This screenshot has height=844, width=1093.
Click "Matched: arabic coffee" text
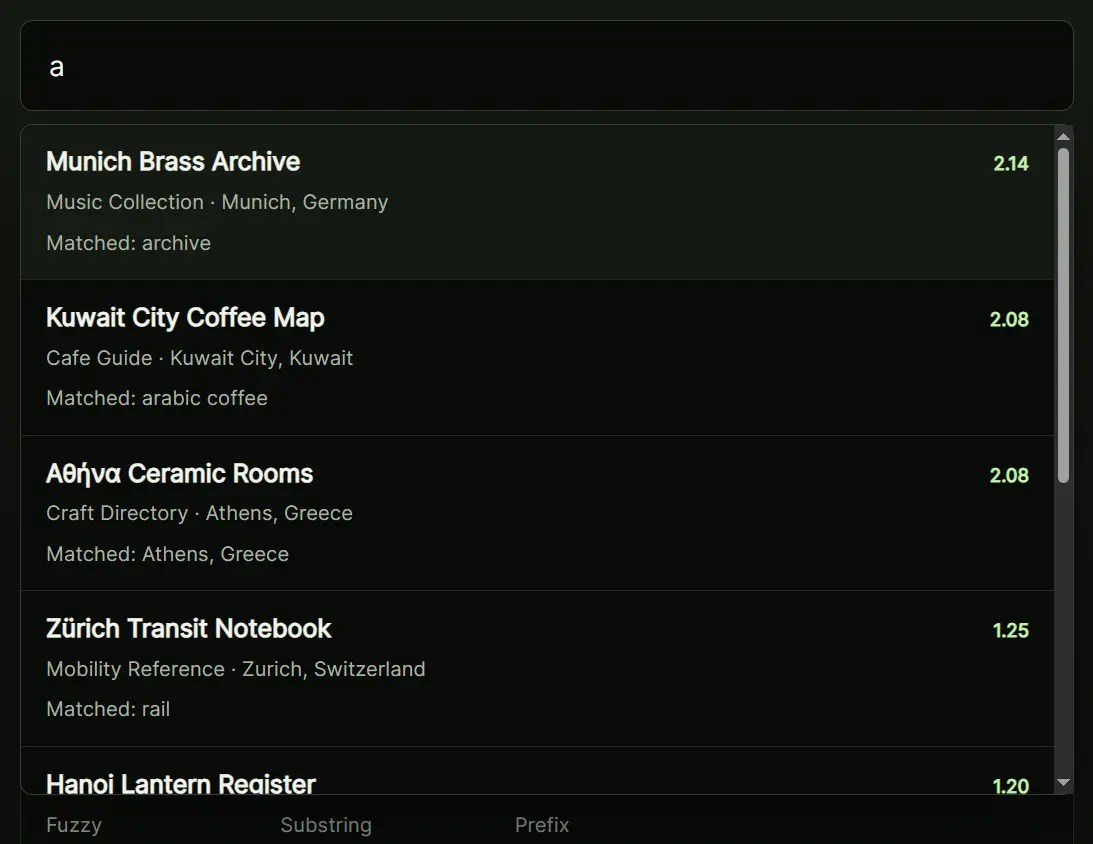pos(157,398)
